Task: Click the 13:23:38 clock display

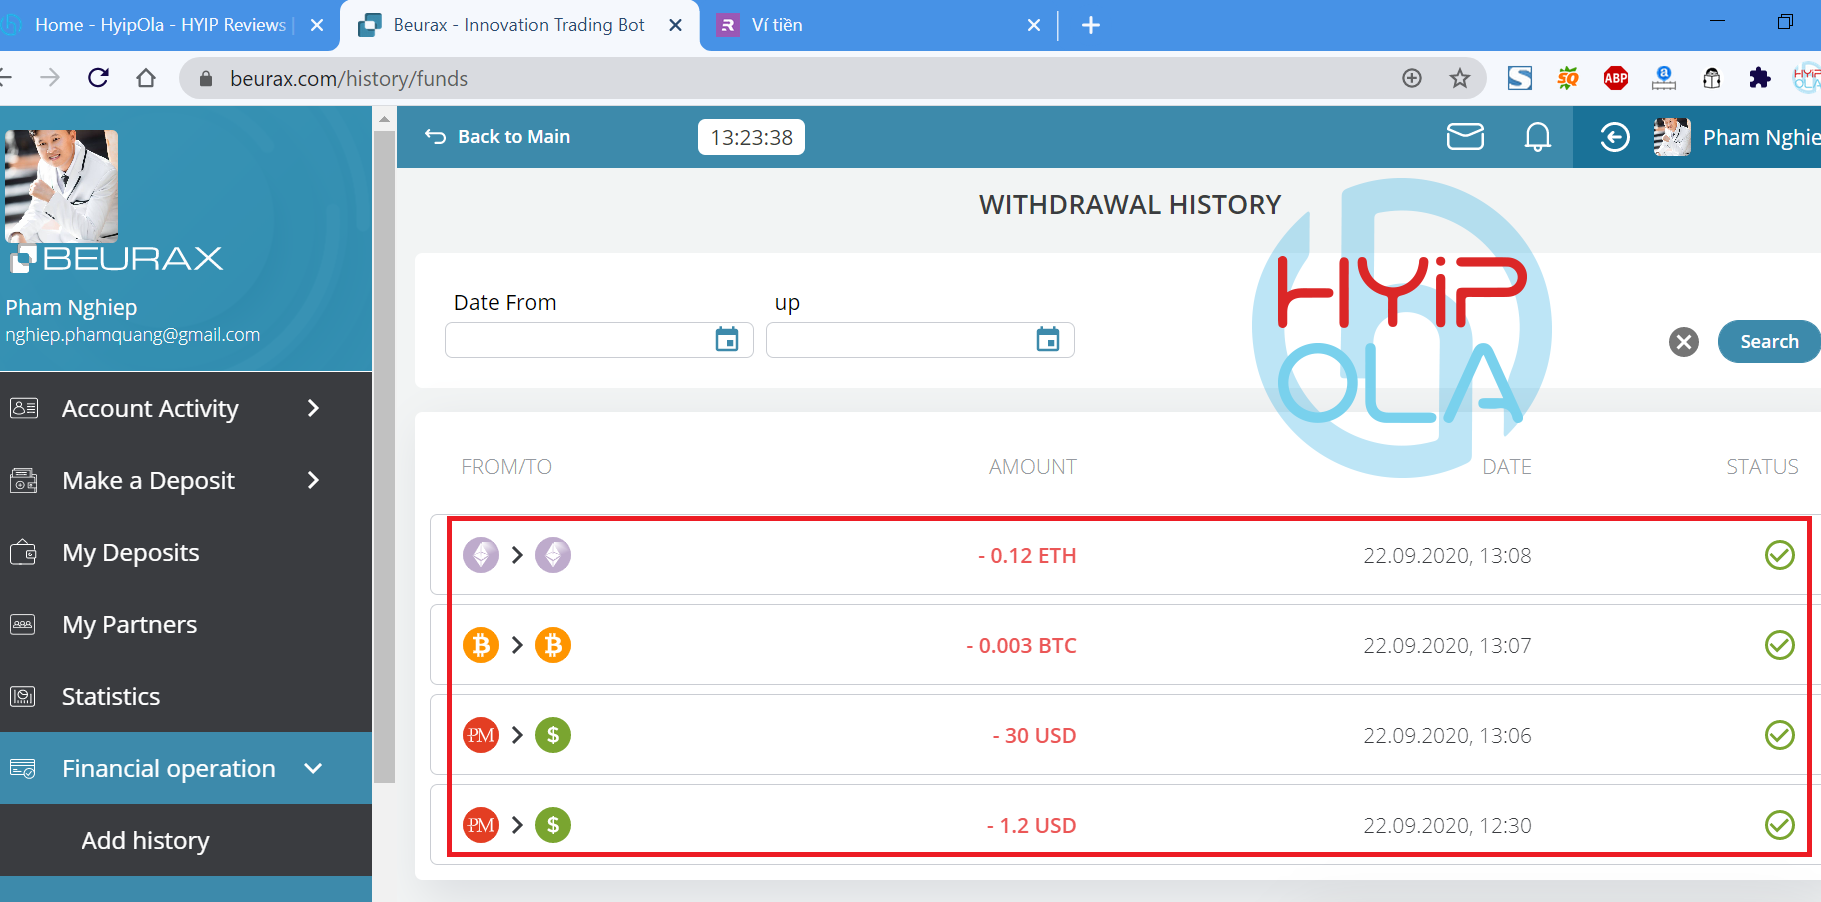Action: point(751,137)
